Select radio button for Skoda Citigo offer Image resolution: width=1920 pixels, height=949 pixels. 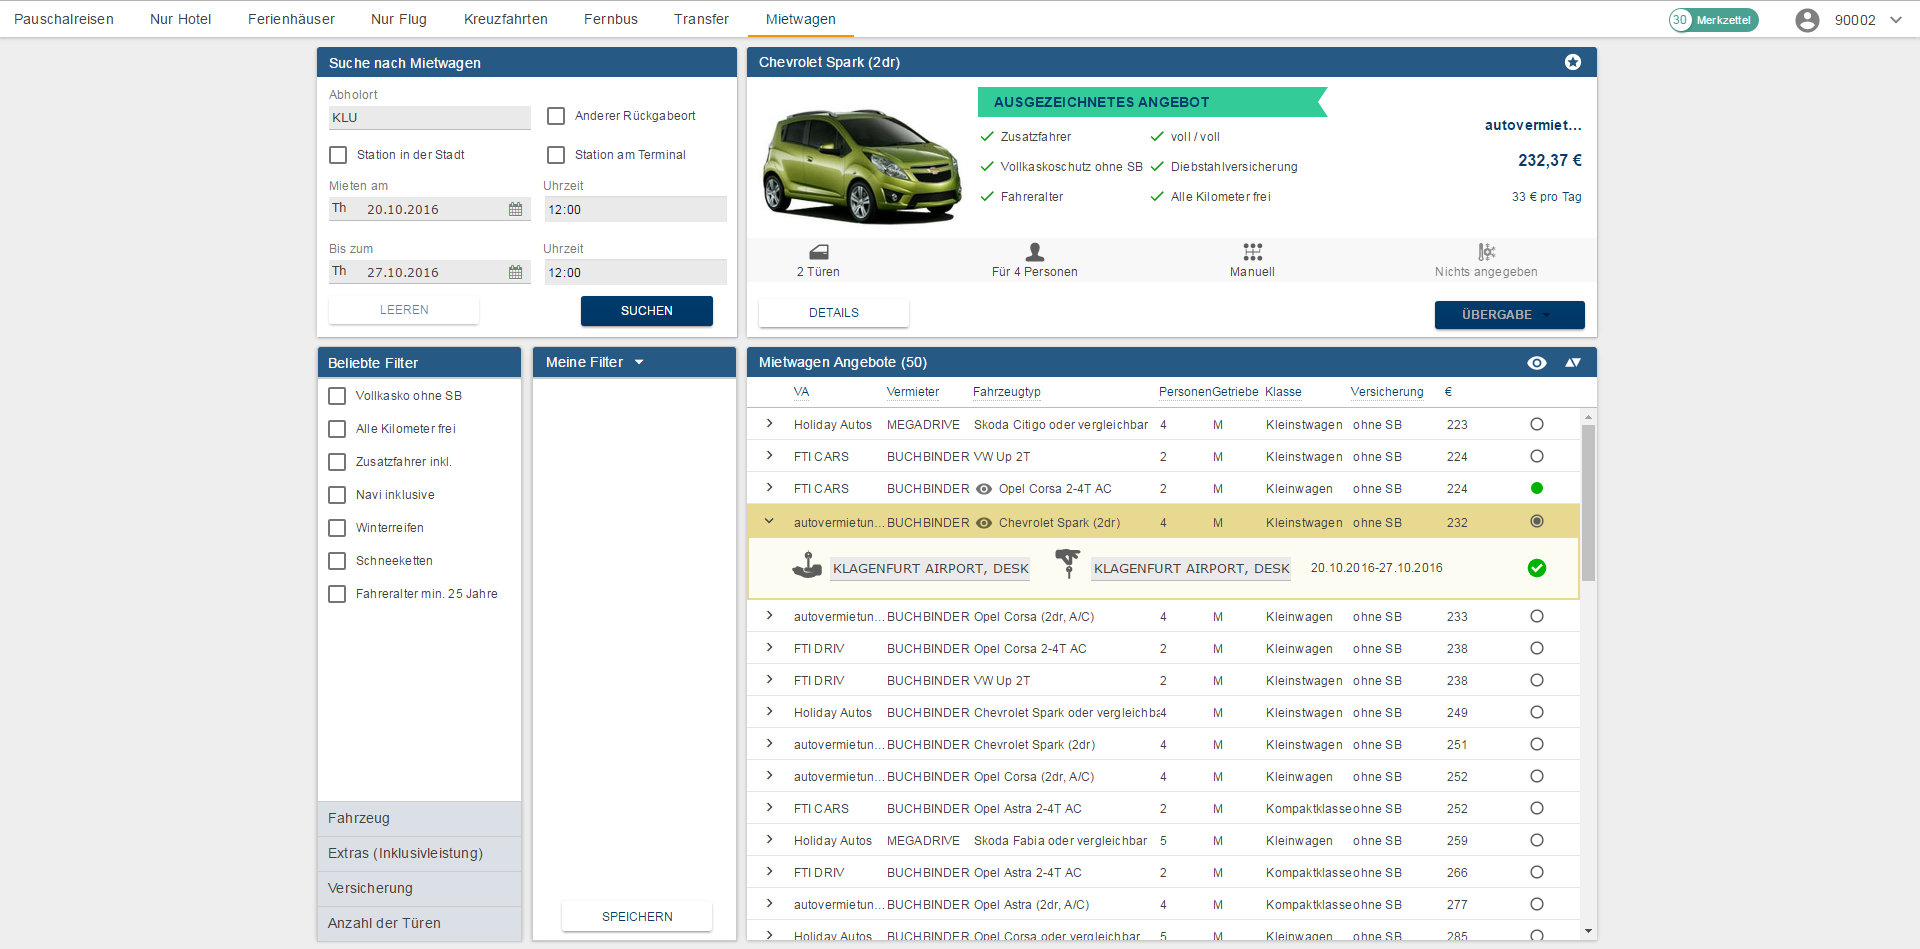(x=1536, y=425)
